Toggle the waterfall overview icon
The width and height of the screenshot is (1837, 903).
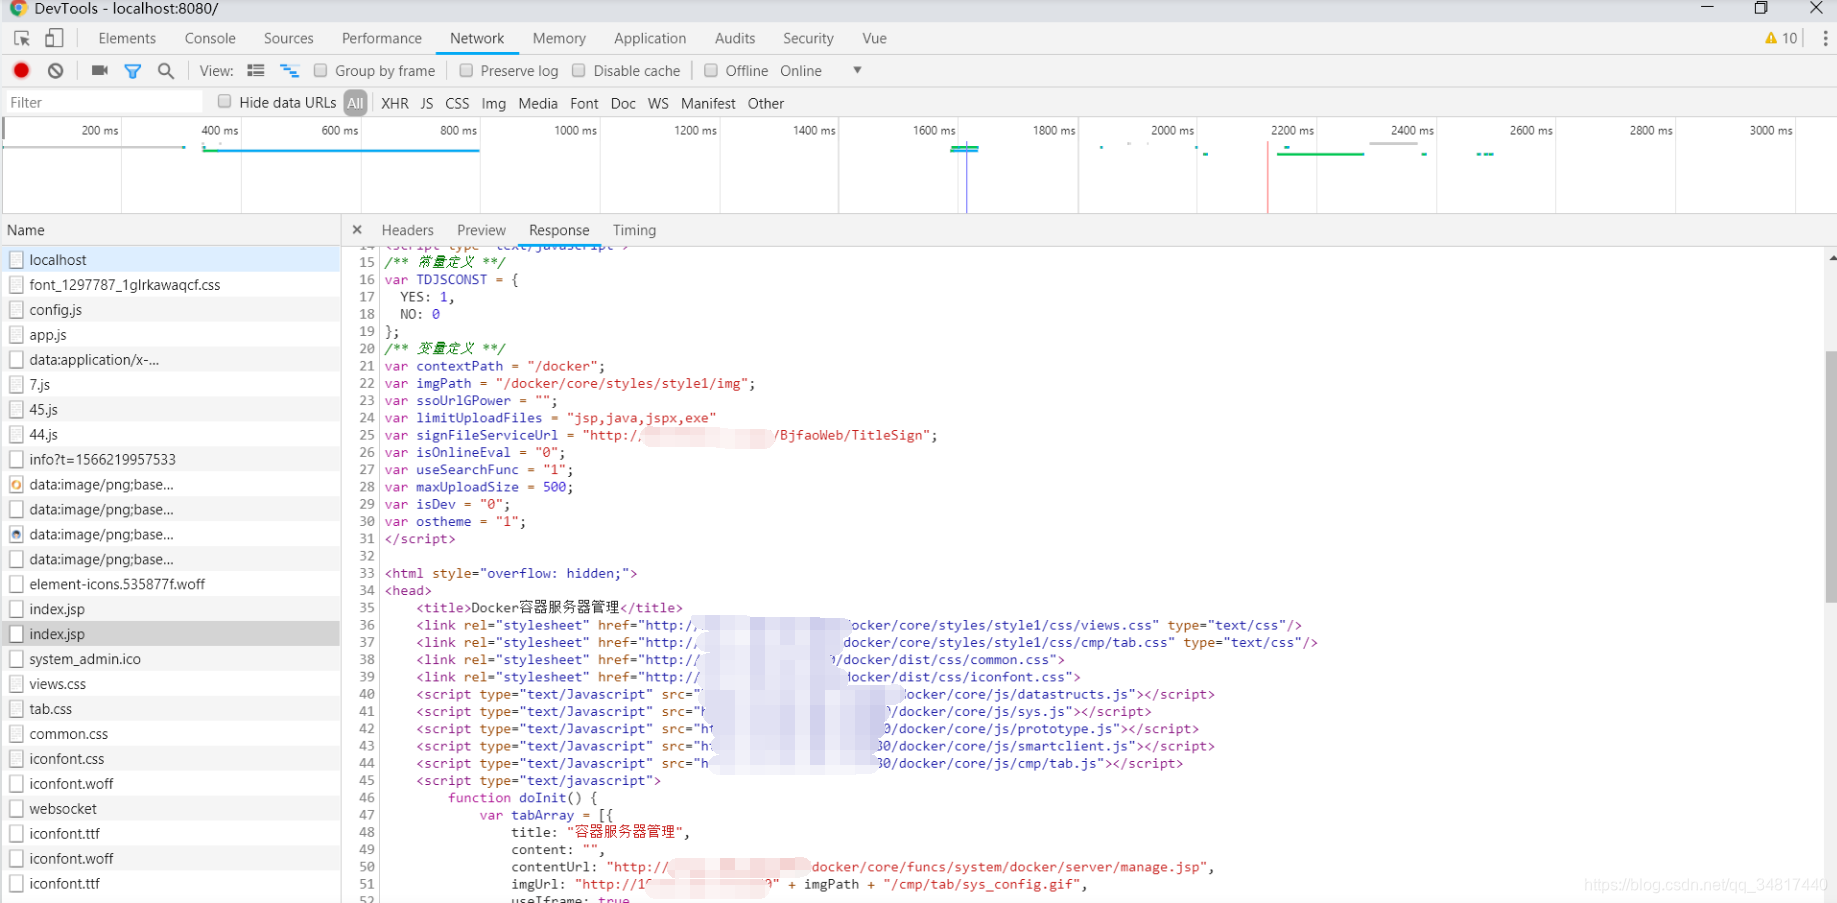[x=289, y=70]
